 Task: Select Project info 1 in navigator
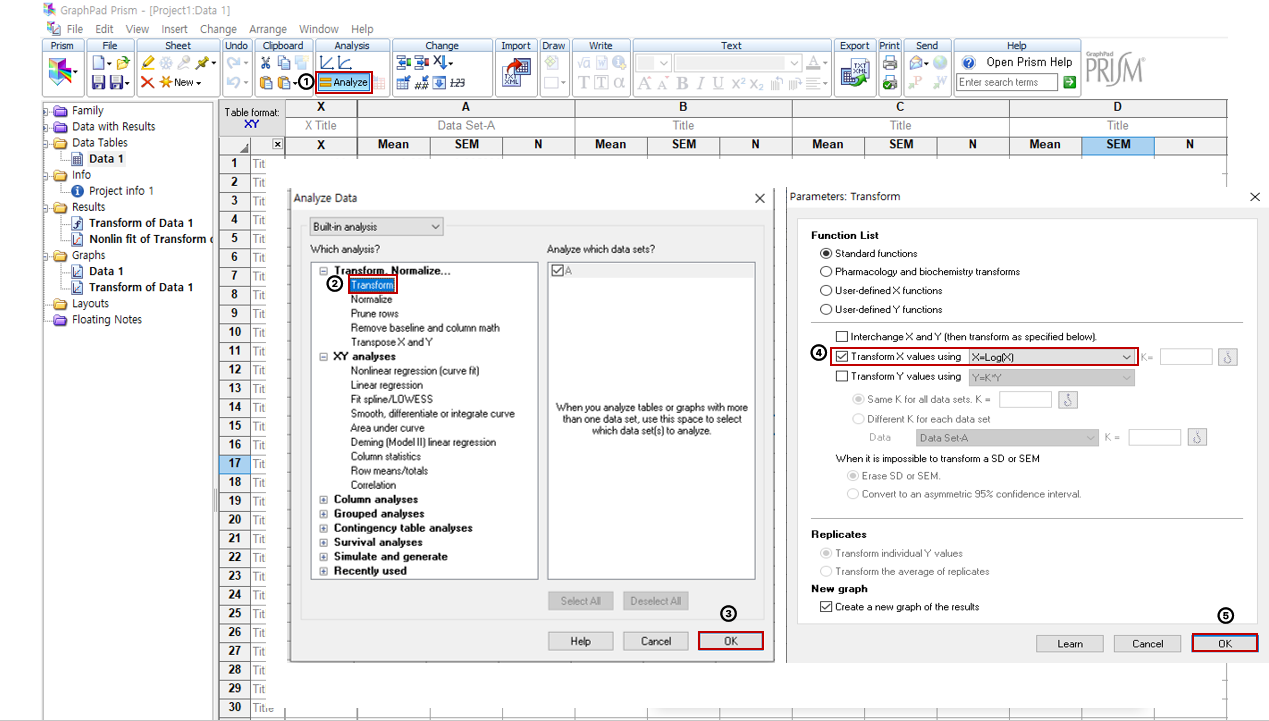[121, 191]
